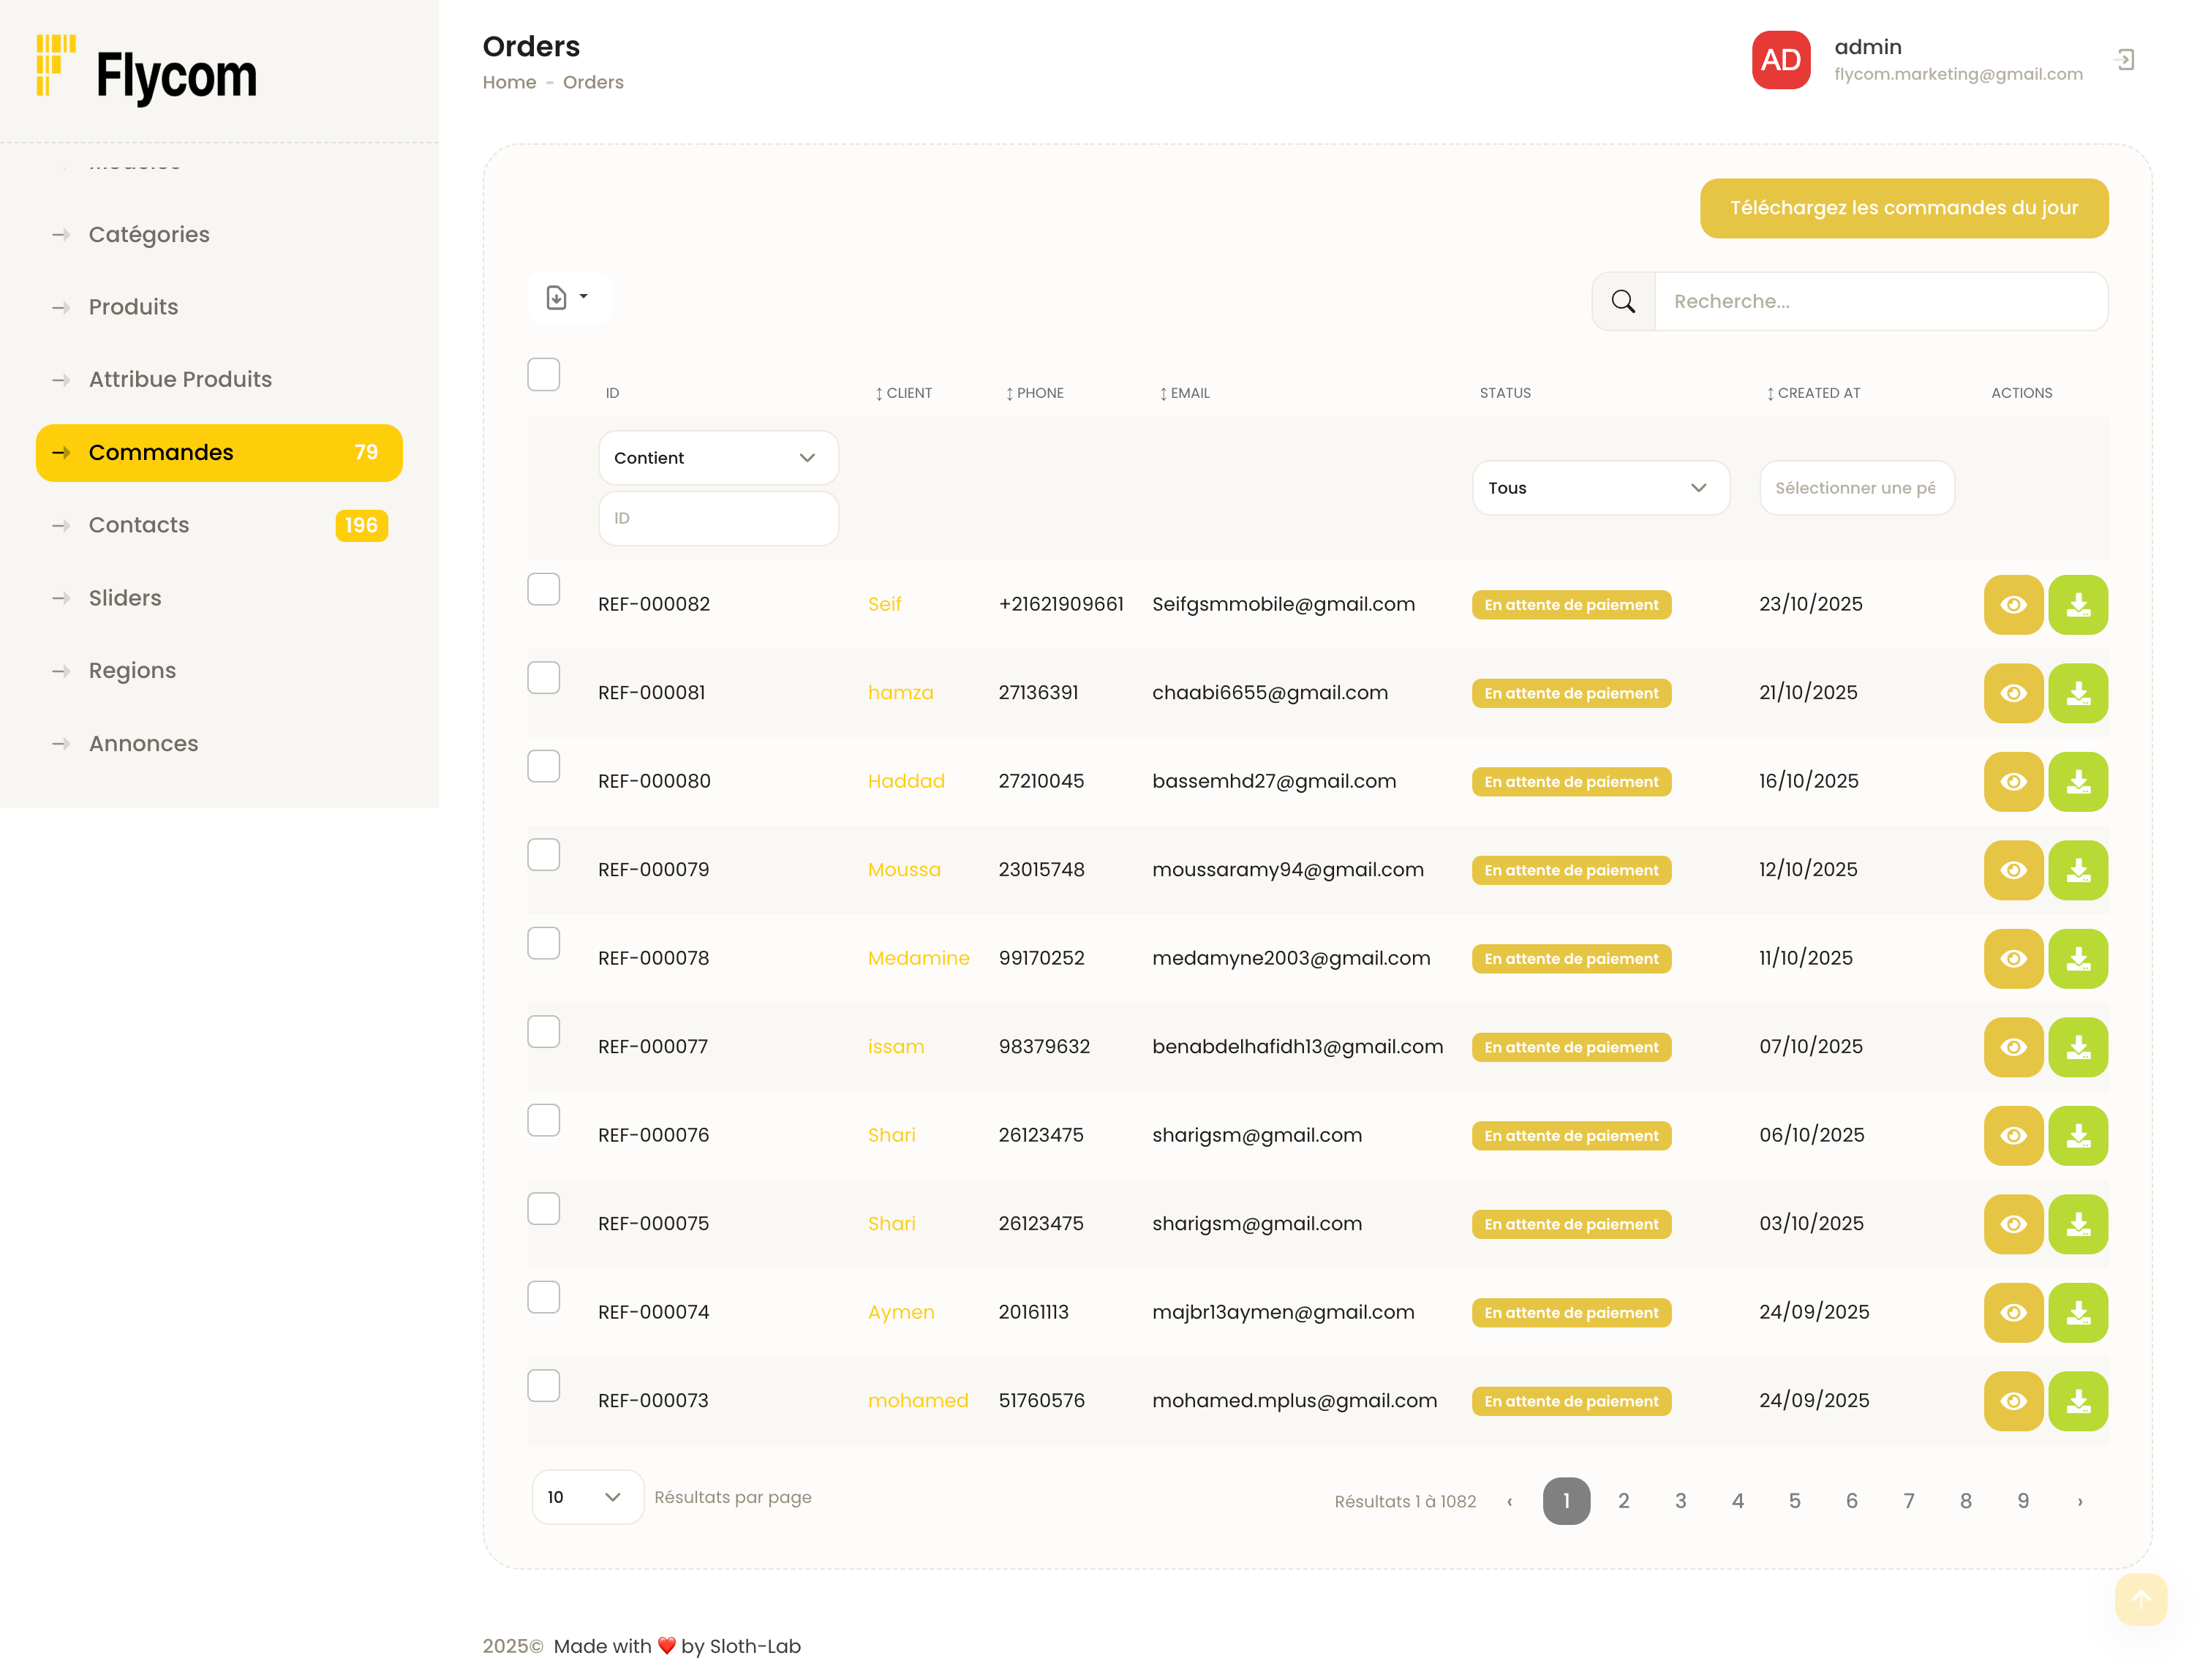Viewport: 2197px width, 1680px height.
Task: View order REF-000082 details eye icon
Action: [x=2013, y=604]
